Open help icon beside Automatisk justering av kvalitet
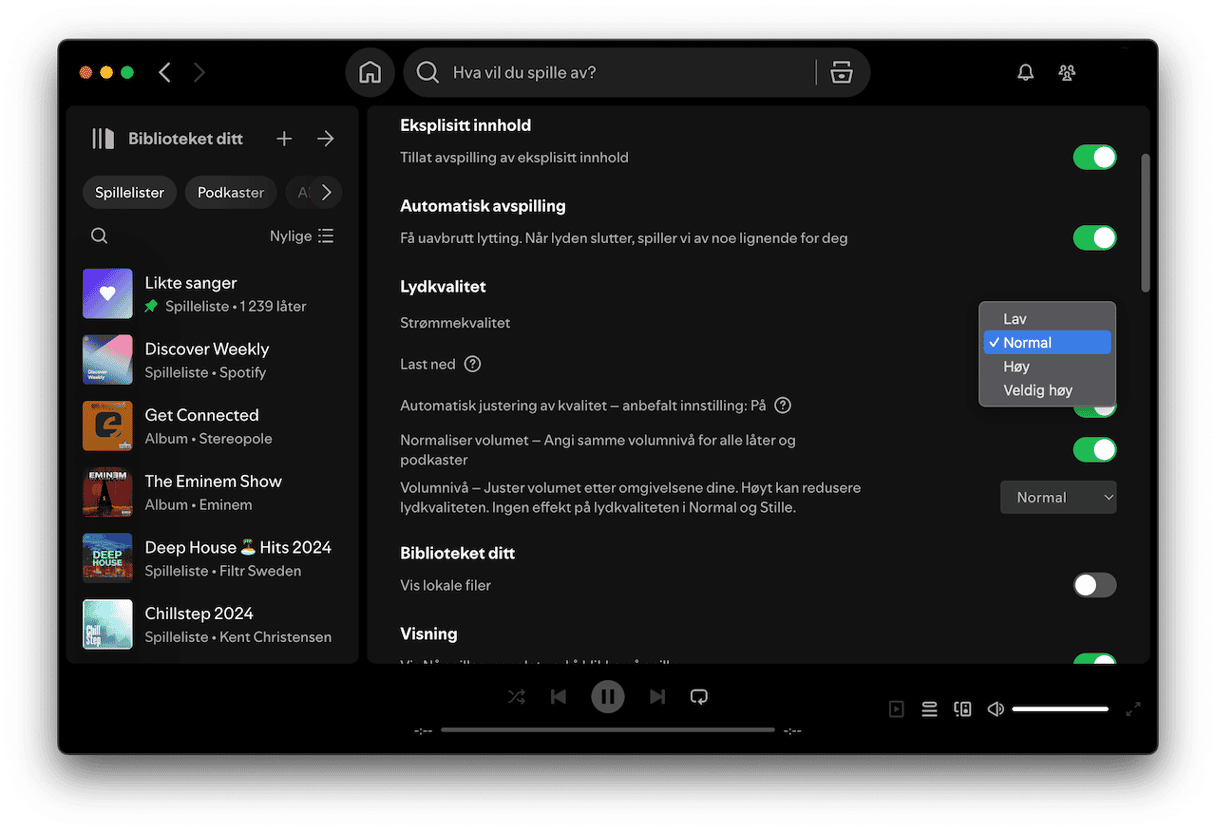1216x831 pixels. [x=783, y=405]
